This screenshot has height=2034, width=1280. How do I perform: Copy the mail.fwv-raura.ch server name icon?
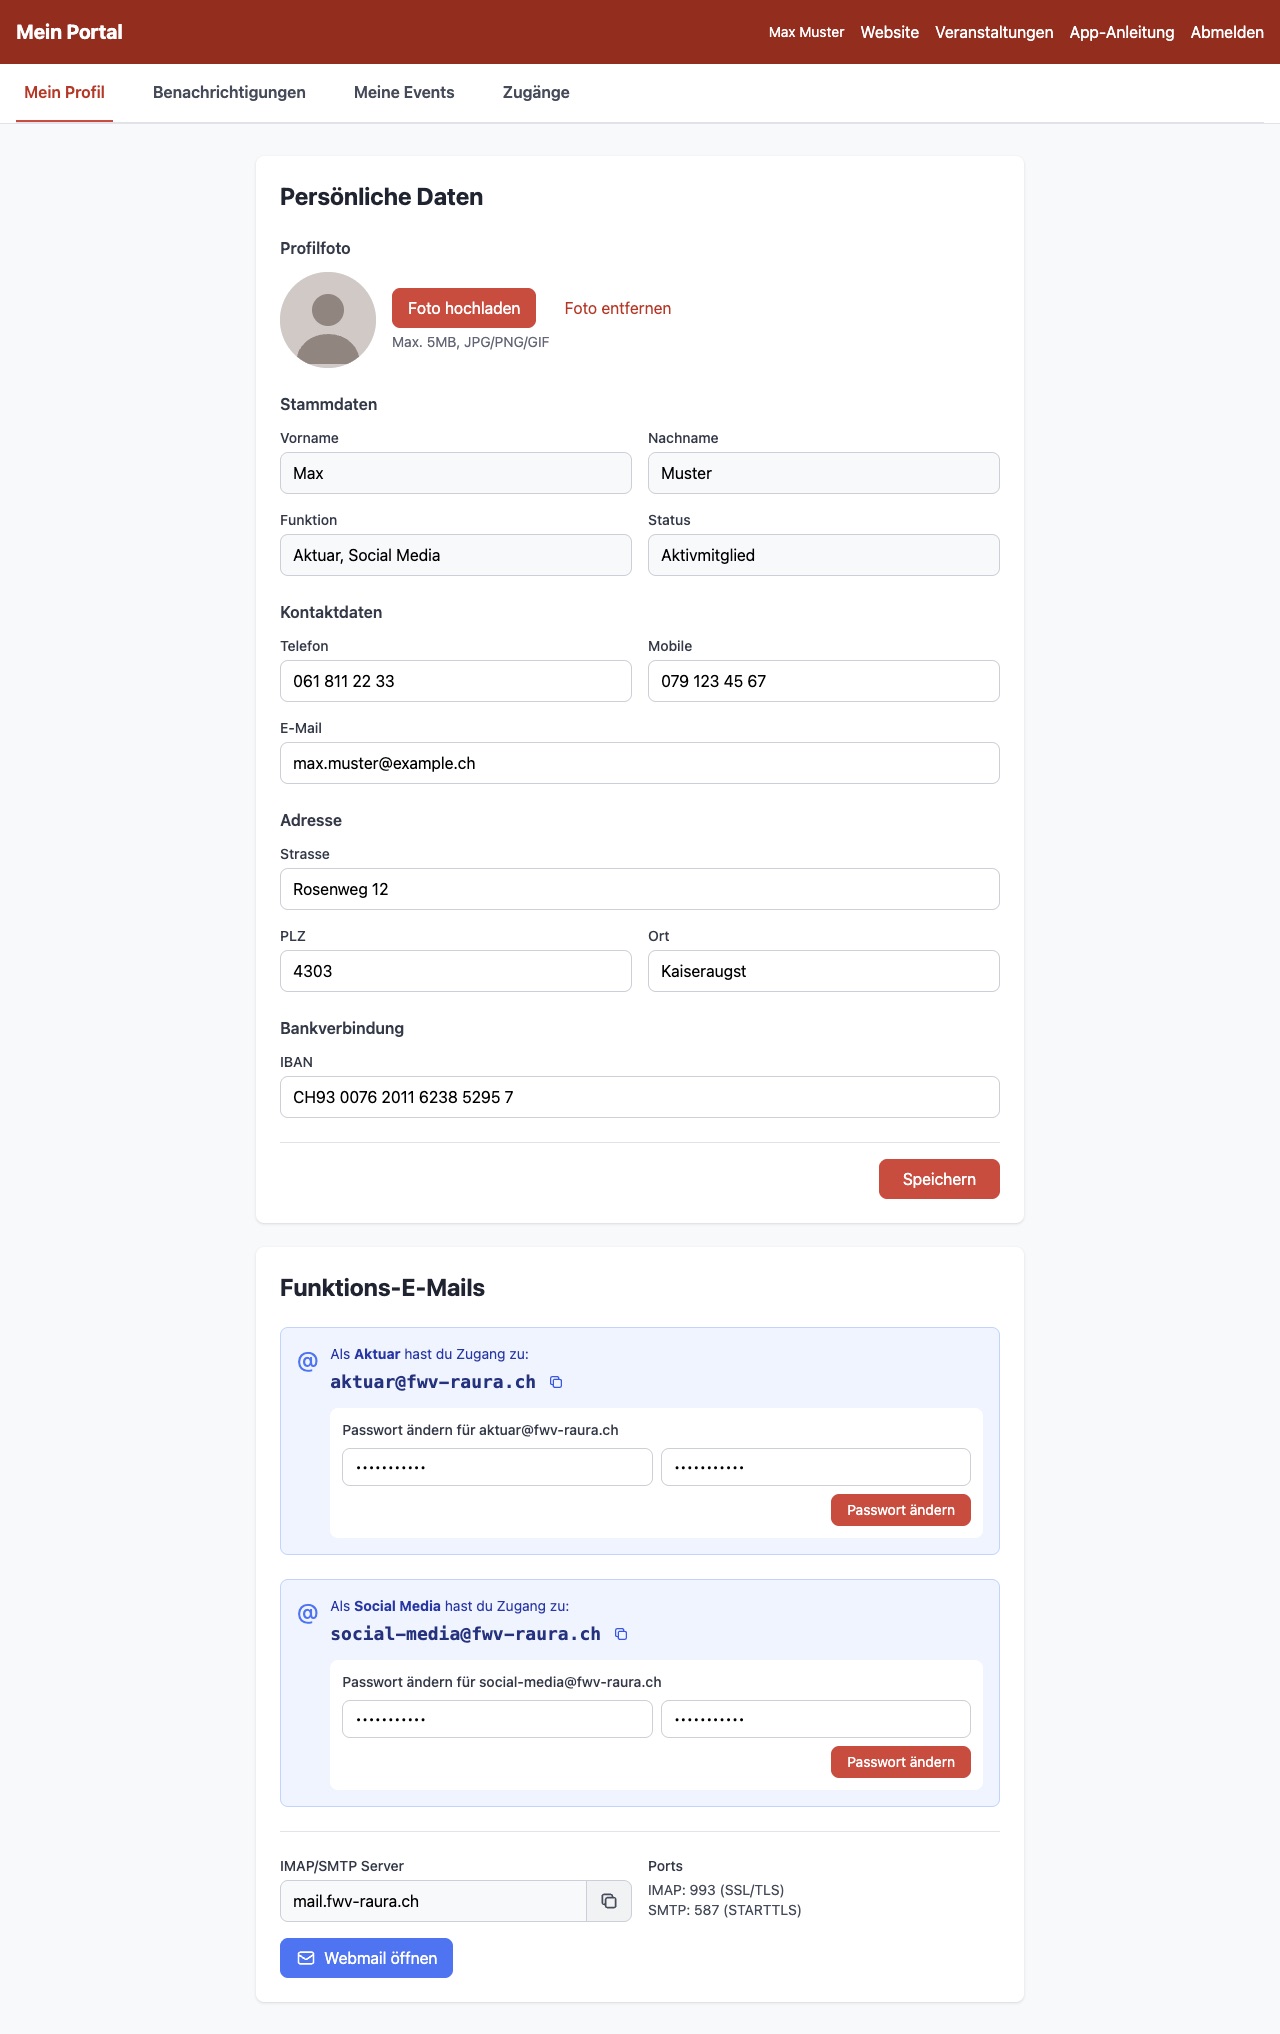(609, 1901)
